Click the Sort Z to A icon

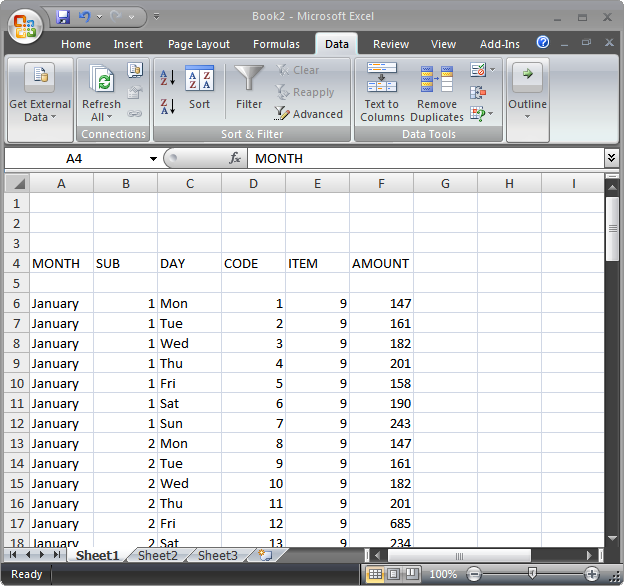167,105
